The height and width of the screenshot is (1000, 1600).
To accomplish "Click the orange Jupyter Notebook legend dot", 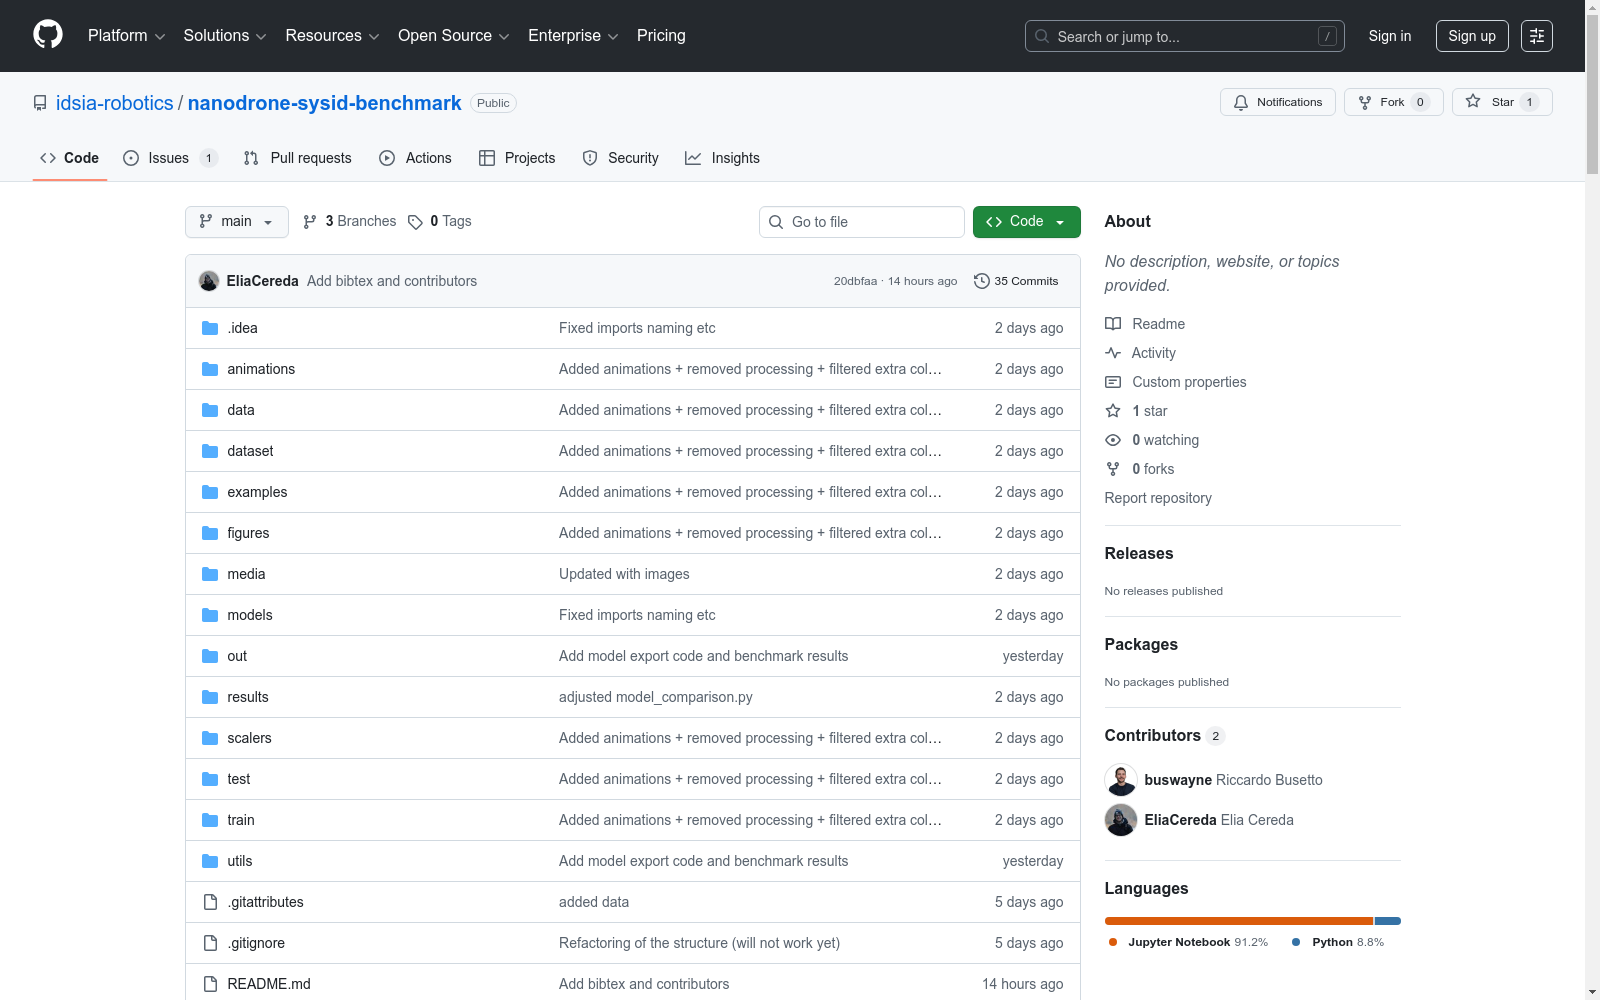I will (1113, 942).
